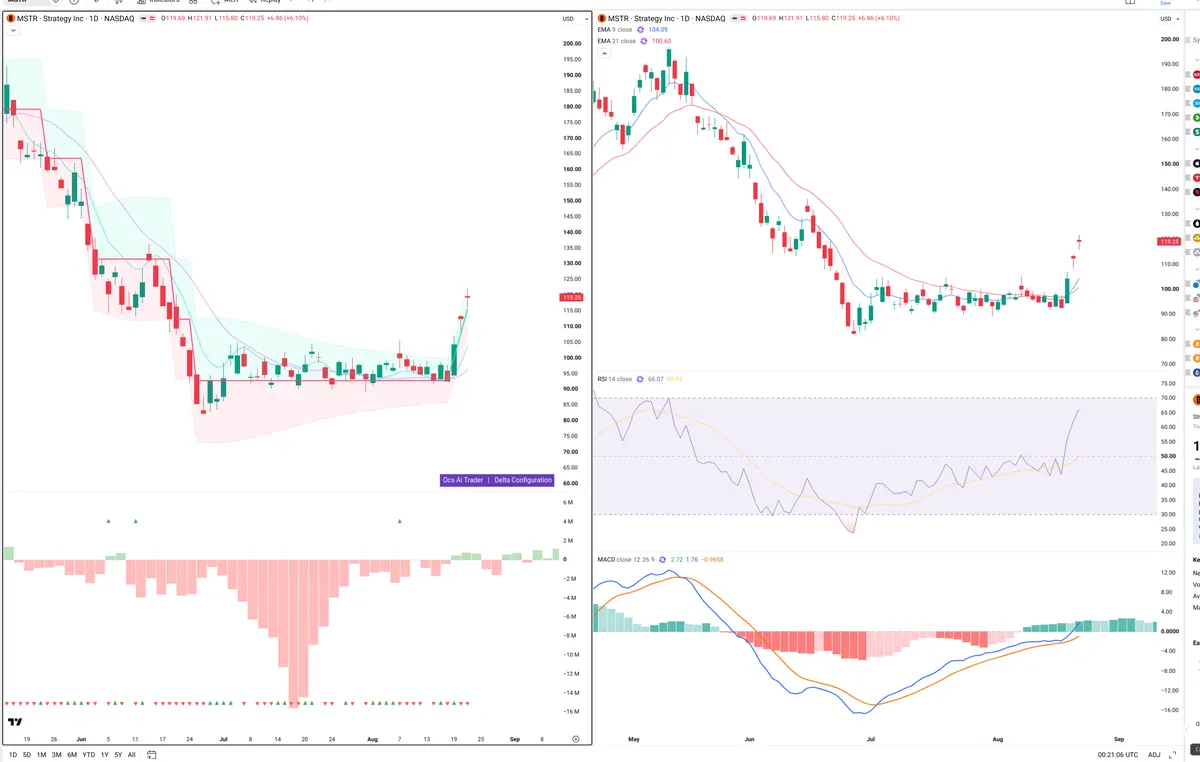Select the All time range

pyautogui.click(x=132, y=755)
